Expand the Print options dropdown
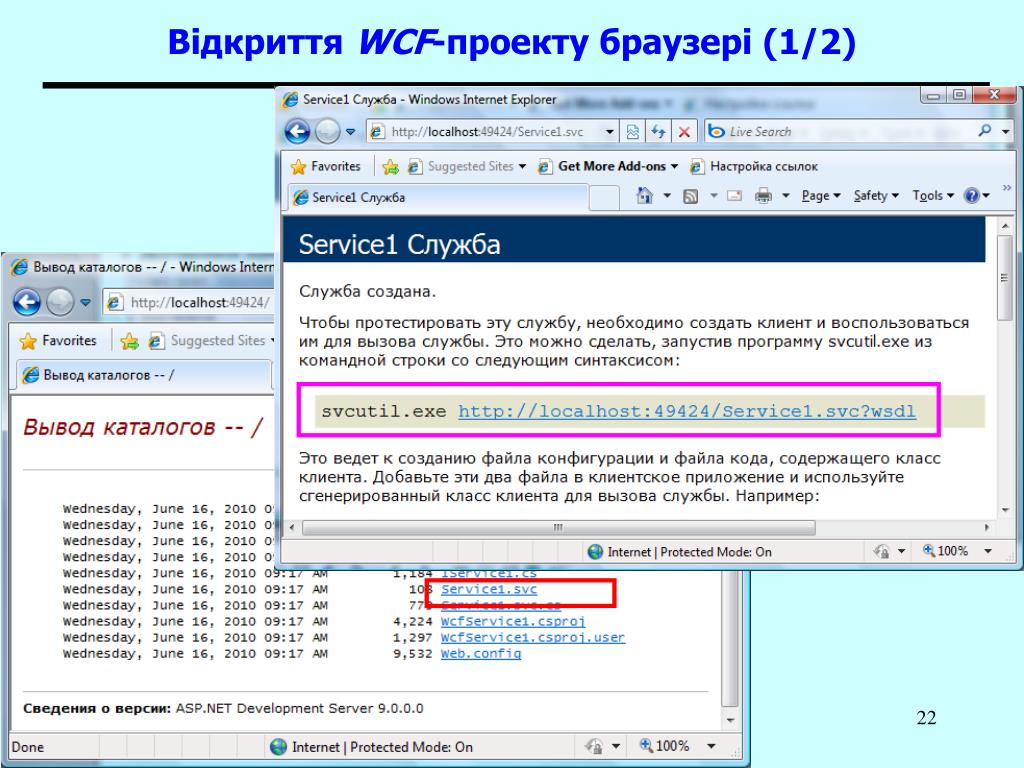This screenshot has height=768, width=1024. [x=786, y=195]
